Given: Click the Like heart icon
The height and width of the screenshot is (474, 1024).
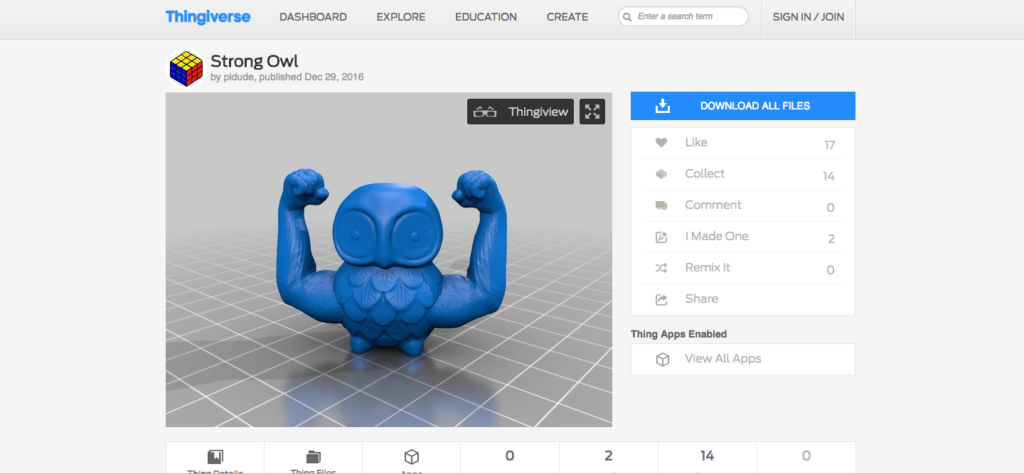Looking at the screenshot, I should click(x=661, y=142).
